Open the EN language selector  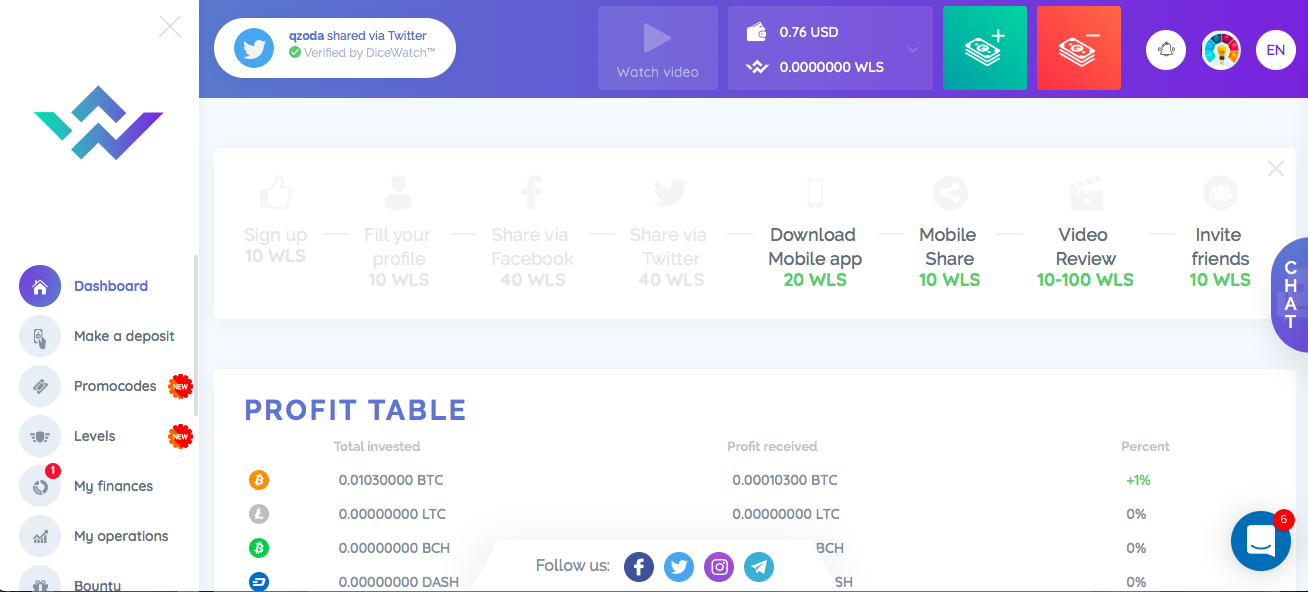pos(1275,49)
